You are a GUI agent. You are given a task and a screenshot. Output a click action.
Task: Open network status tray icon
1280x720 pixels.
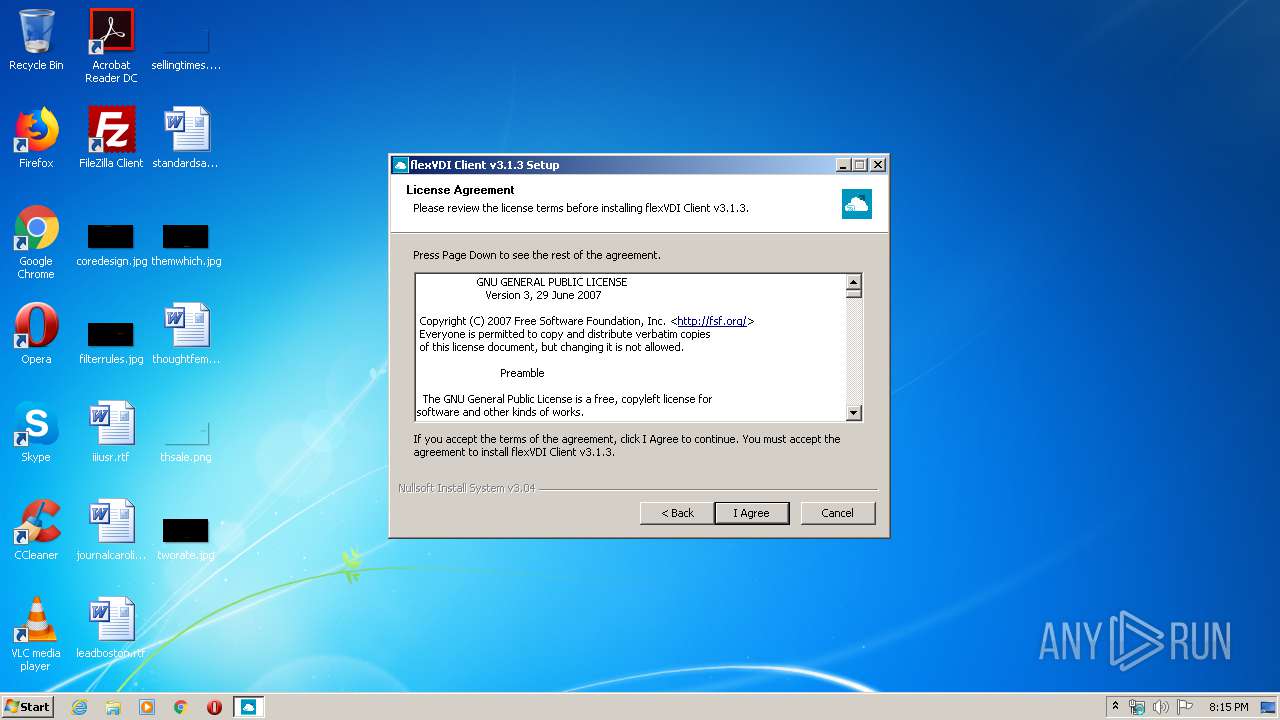(1137, 707)
